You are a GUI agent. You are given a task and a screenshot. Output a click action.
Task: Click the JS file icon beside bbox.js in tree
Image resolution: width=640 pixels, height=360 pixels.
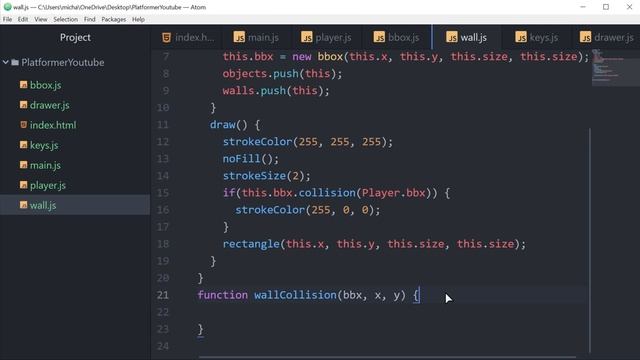point(23,84)
